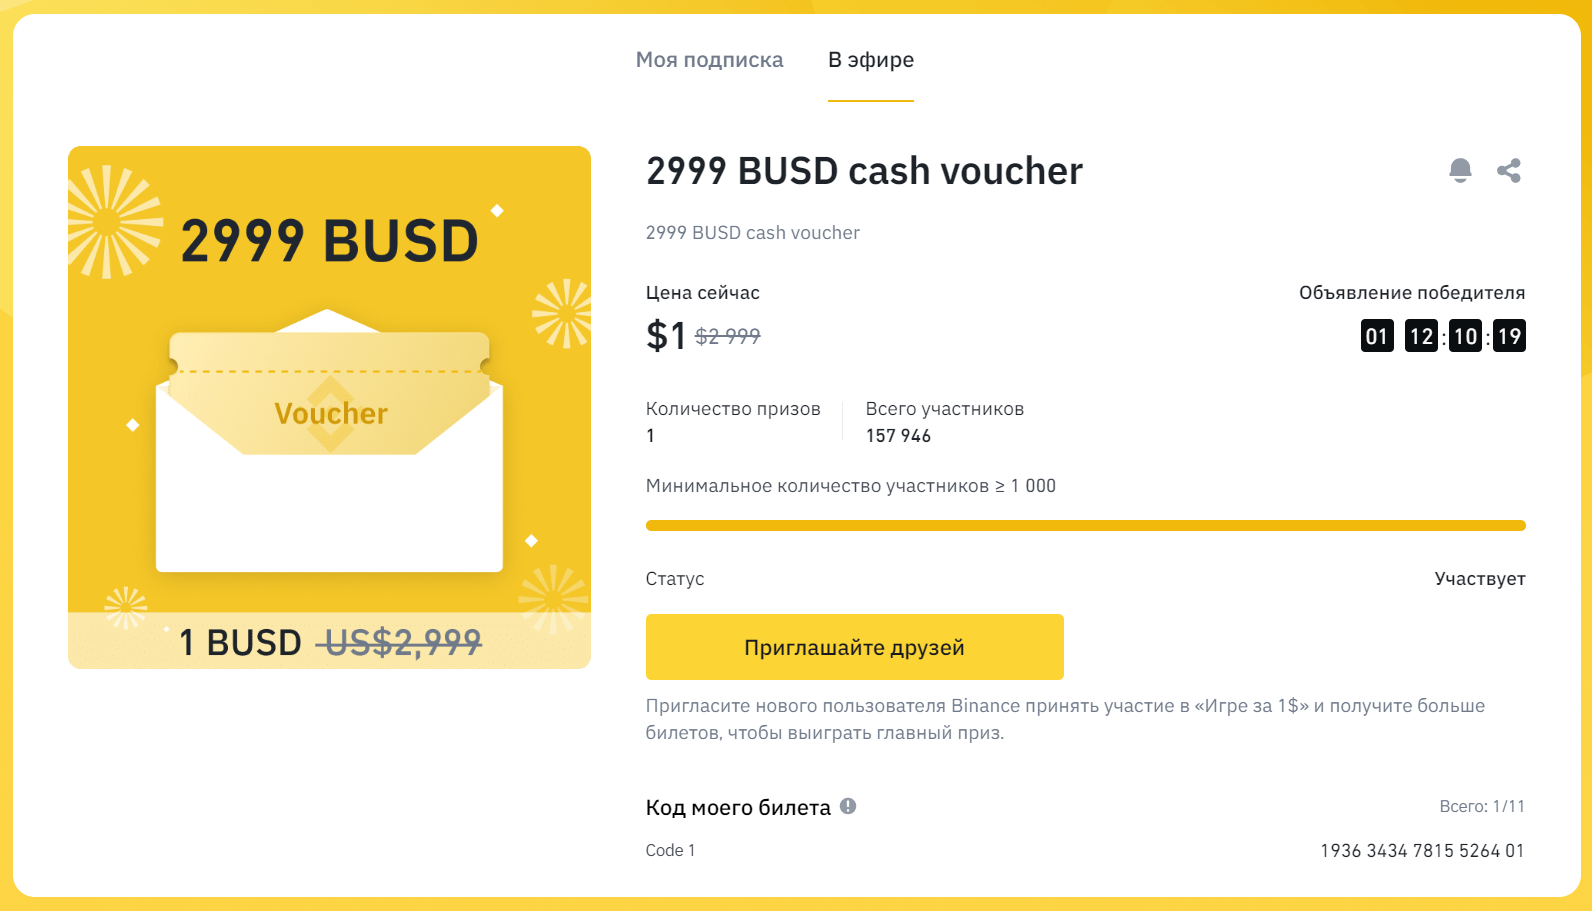Click the Участвует status label

tap(1480, 579)
